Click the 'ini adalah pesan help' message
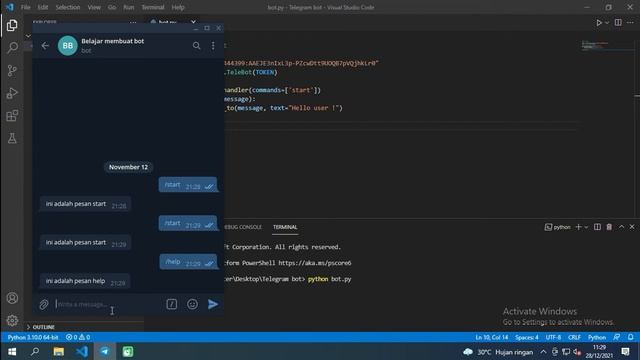Screen dimensions: 640x360 click(x=85, y=281)
